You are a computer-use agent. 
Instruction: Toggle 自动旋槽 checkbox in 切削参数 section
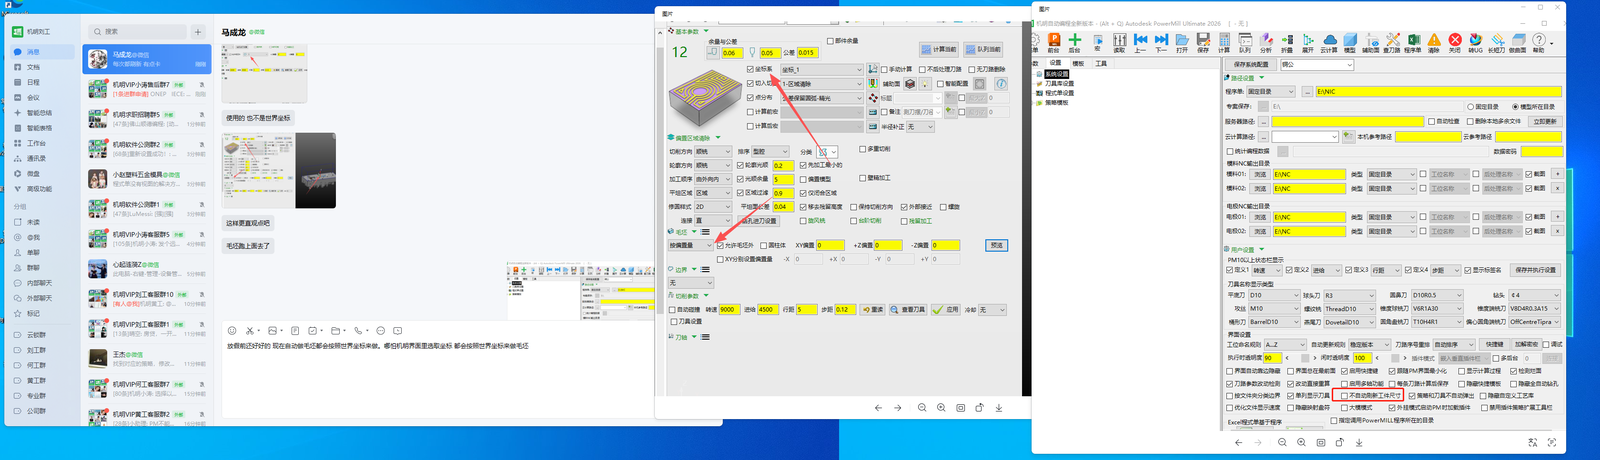672,310
